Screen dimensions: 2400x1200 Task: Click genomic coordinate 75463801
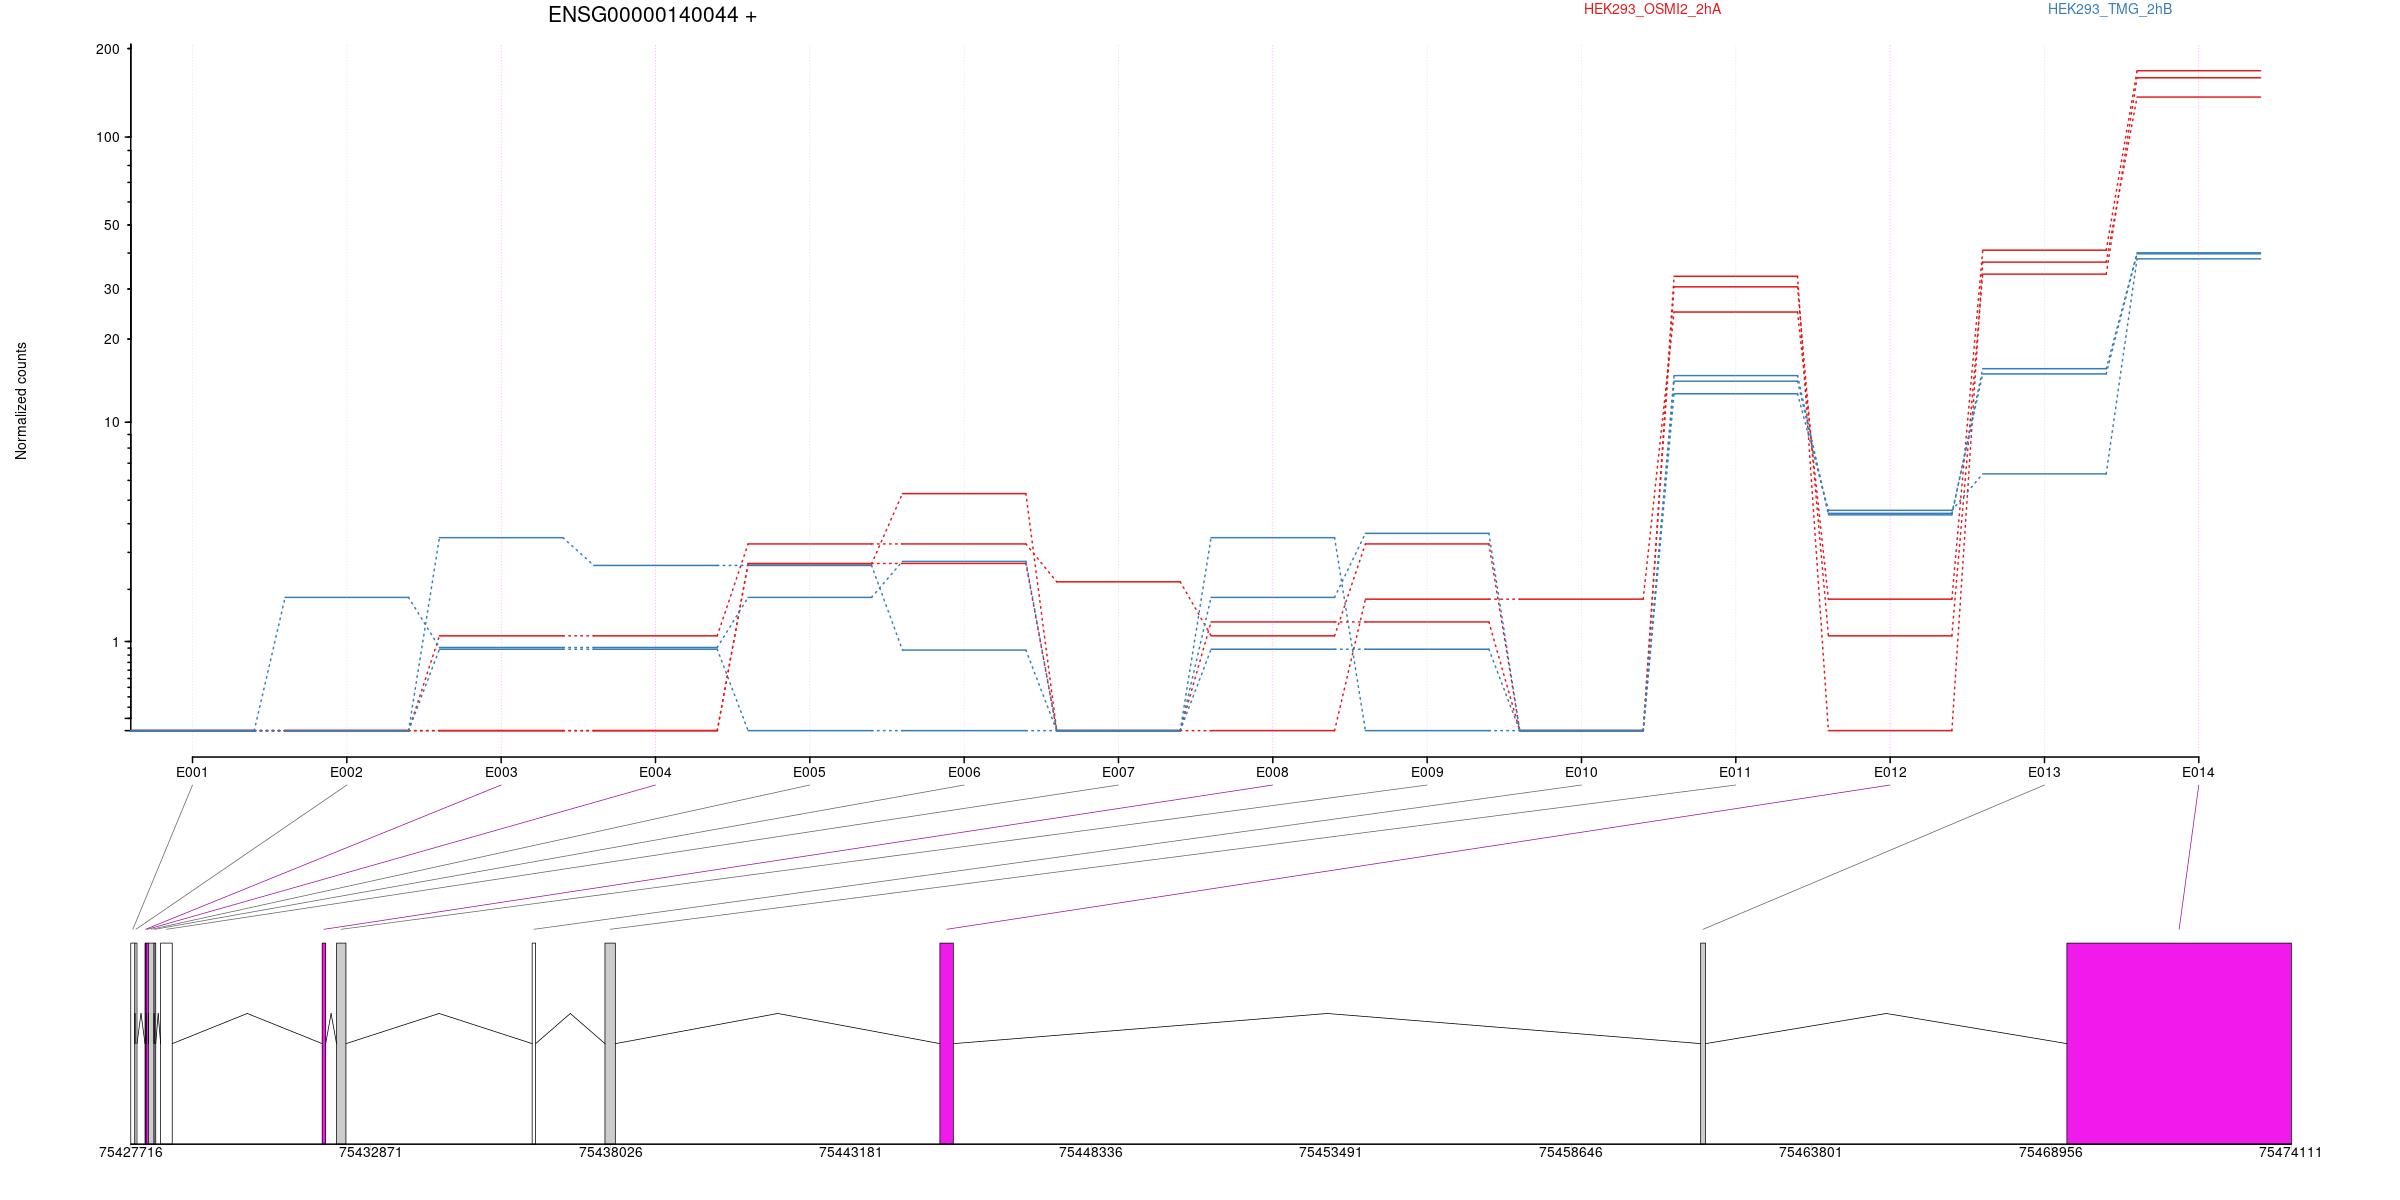[x=1811, y=1152]
